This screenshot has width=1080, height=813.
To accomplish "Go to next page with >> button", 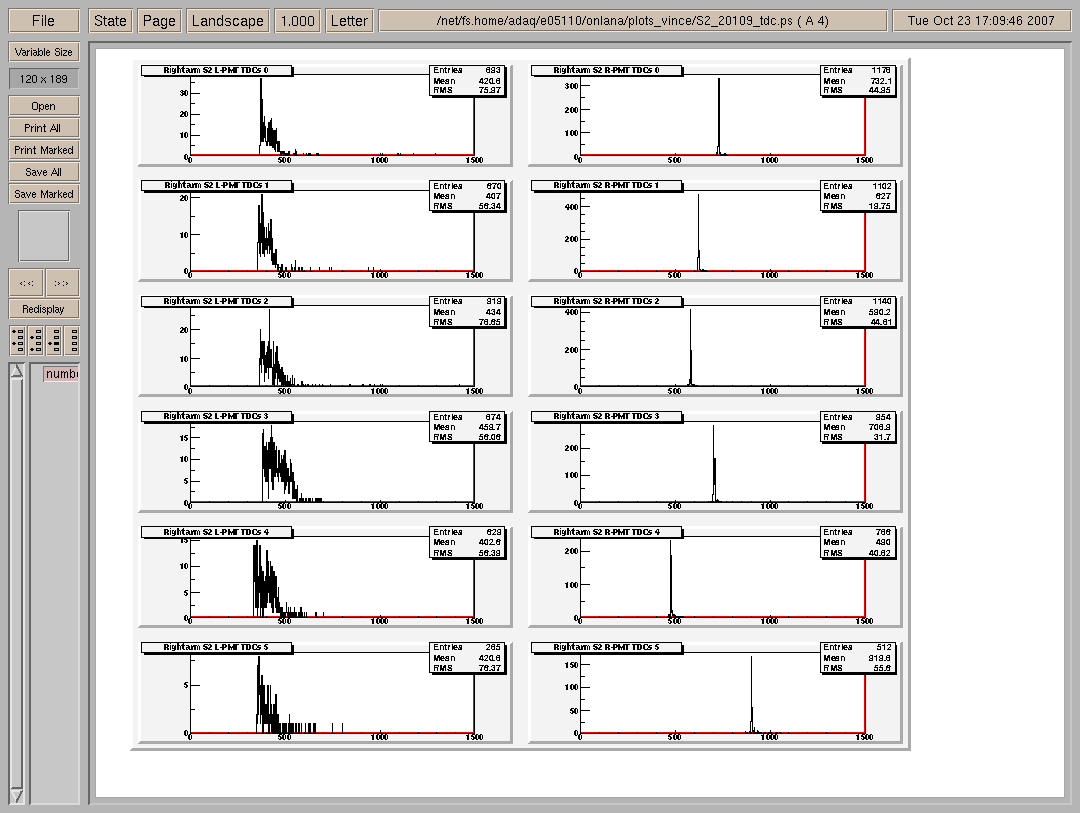I will tap(61, 282).
